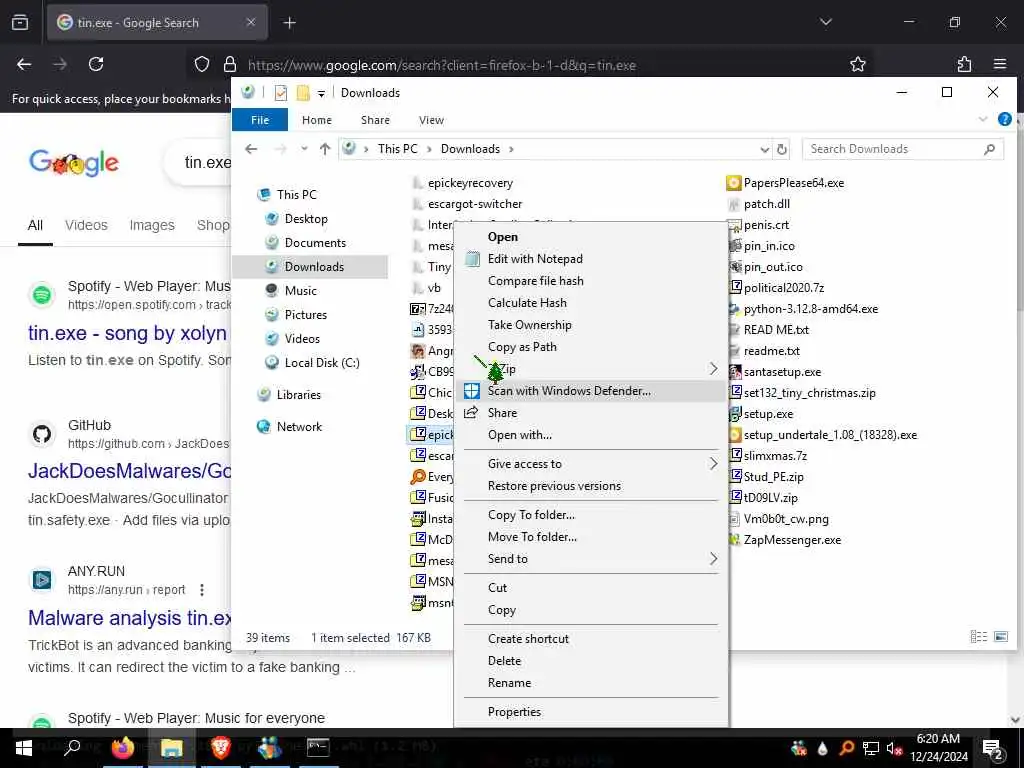This screenshot has width=1024, height=768.
Task: Expand the quick access toolbar customize dropdown
Action: point(321,93)
